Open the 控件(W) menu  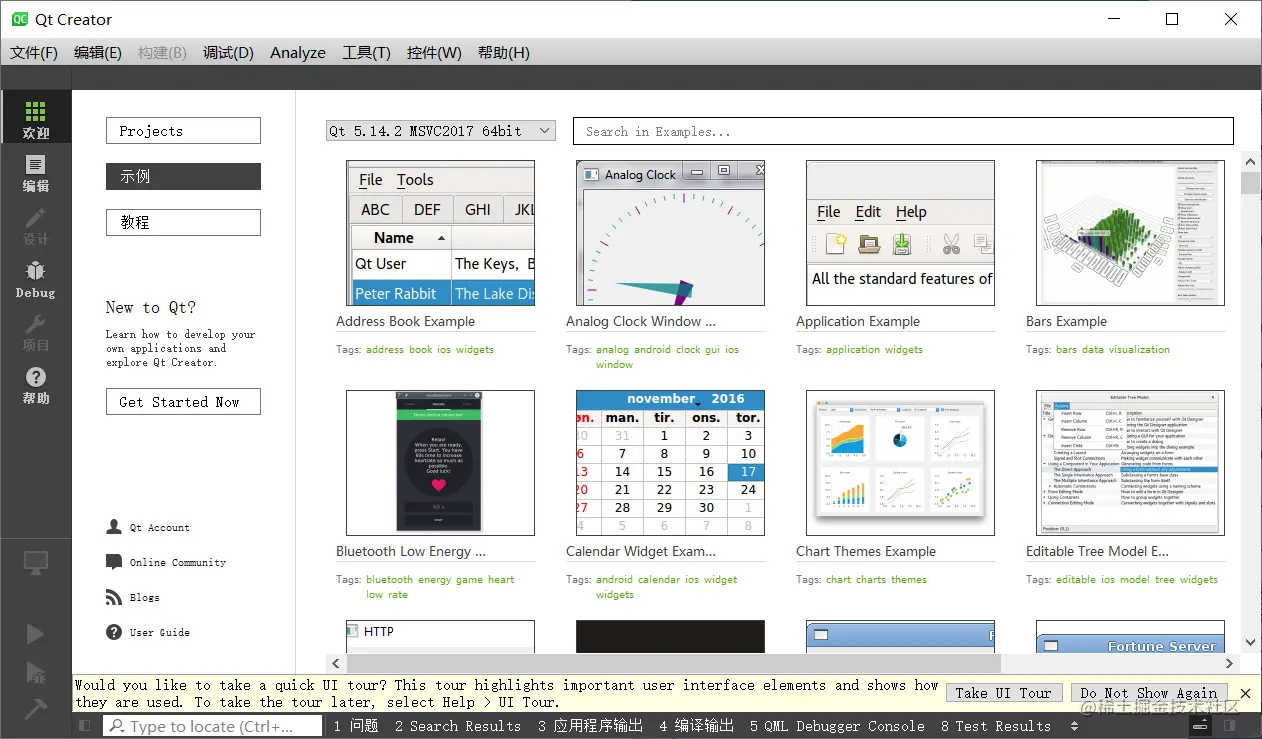434,53
